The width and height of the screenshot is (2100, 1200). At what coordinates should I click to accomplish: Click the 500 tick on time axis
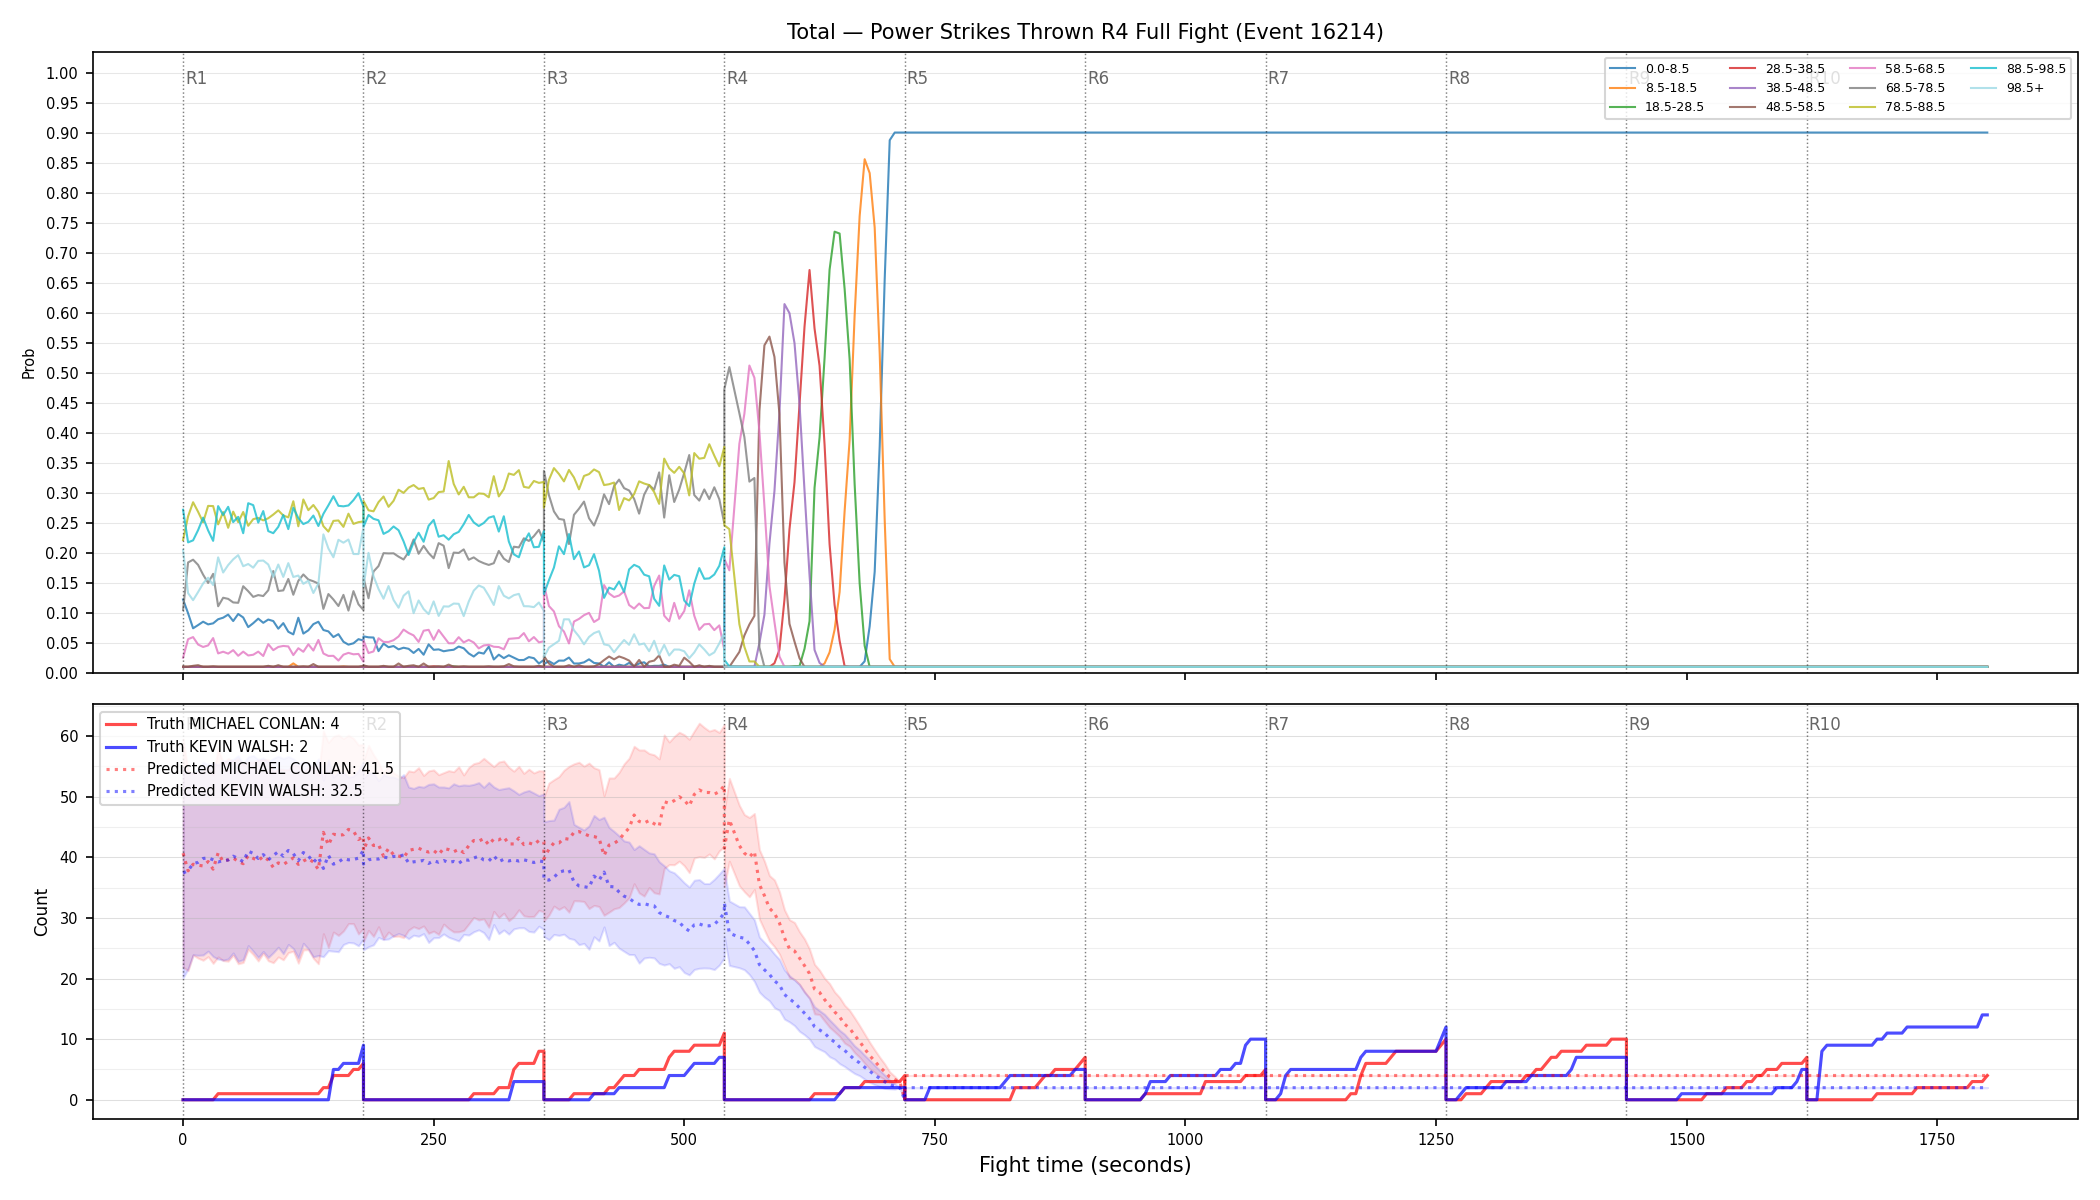point(684,1139)
